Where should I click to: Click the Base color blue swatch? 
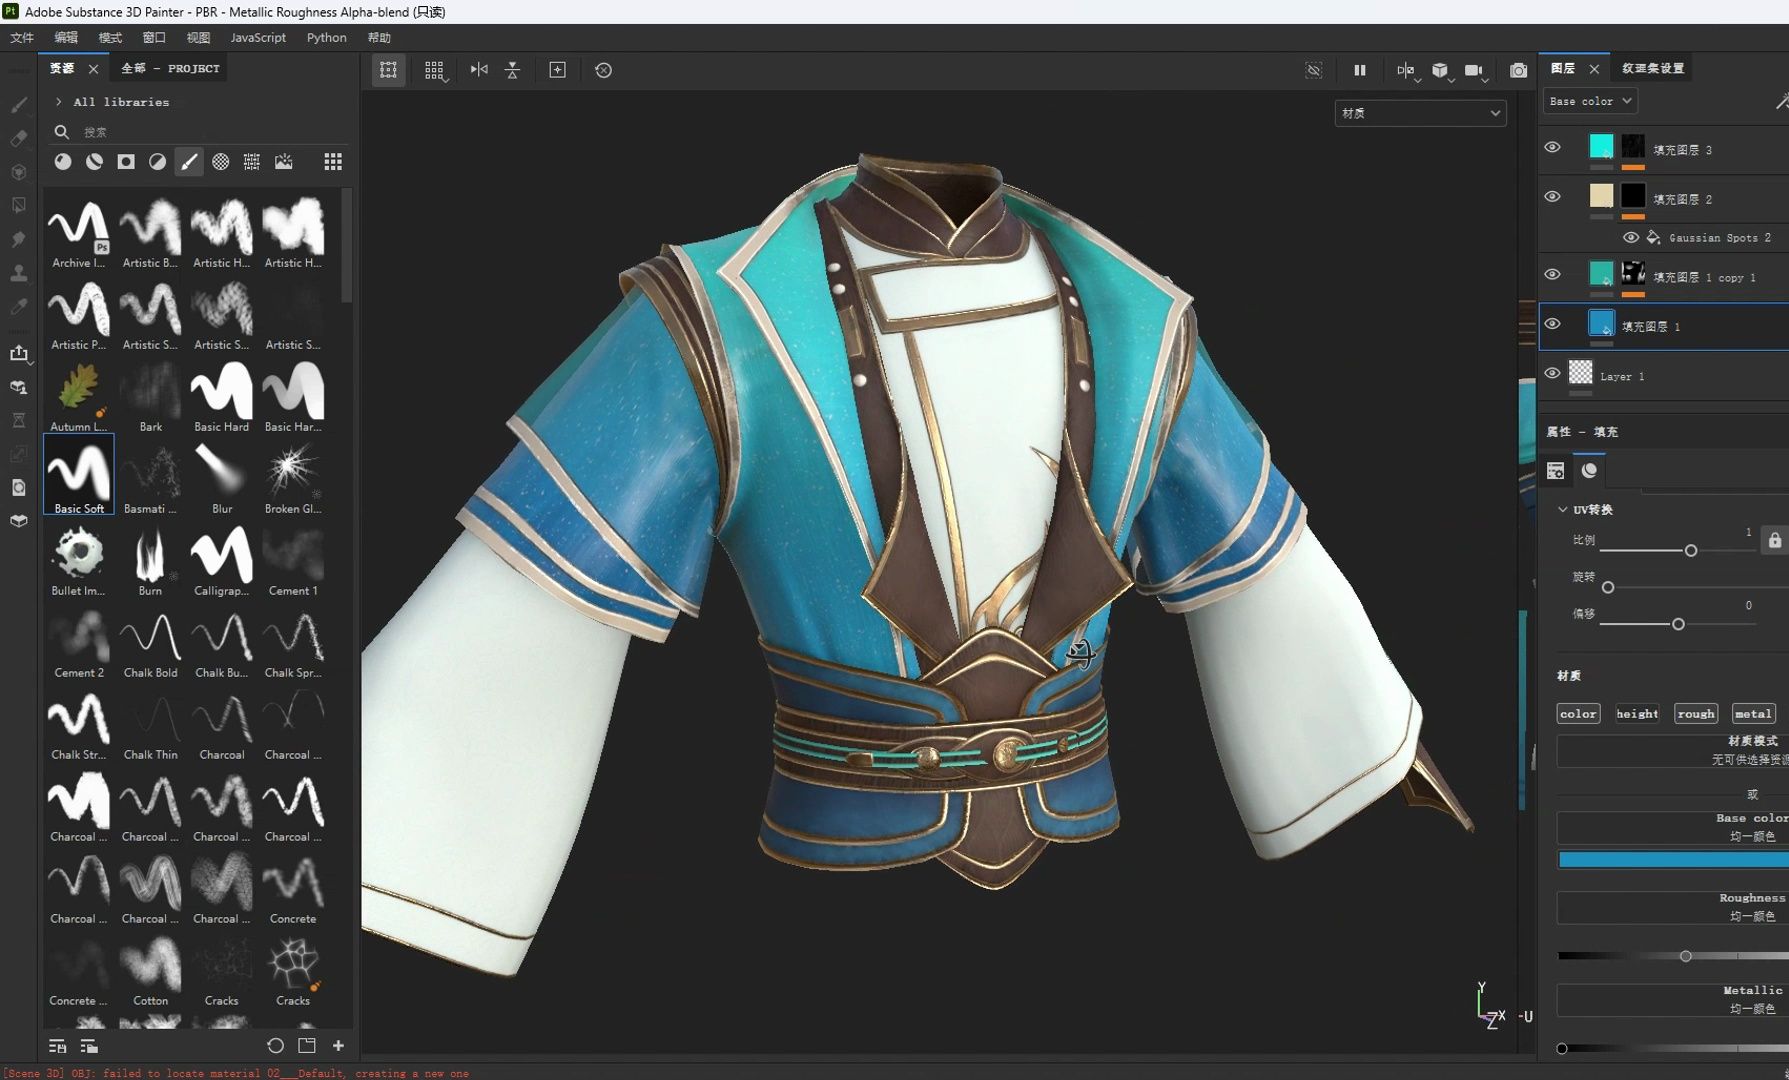click(x=1673, y=860)
